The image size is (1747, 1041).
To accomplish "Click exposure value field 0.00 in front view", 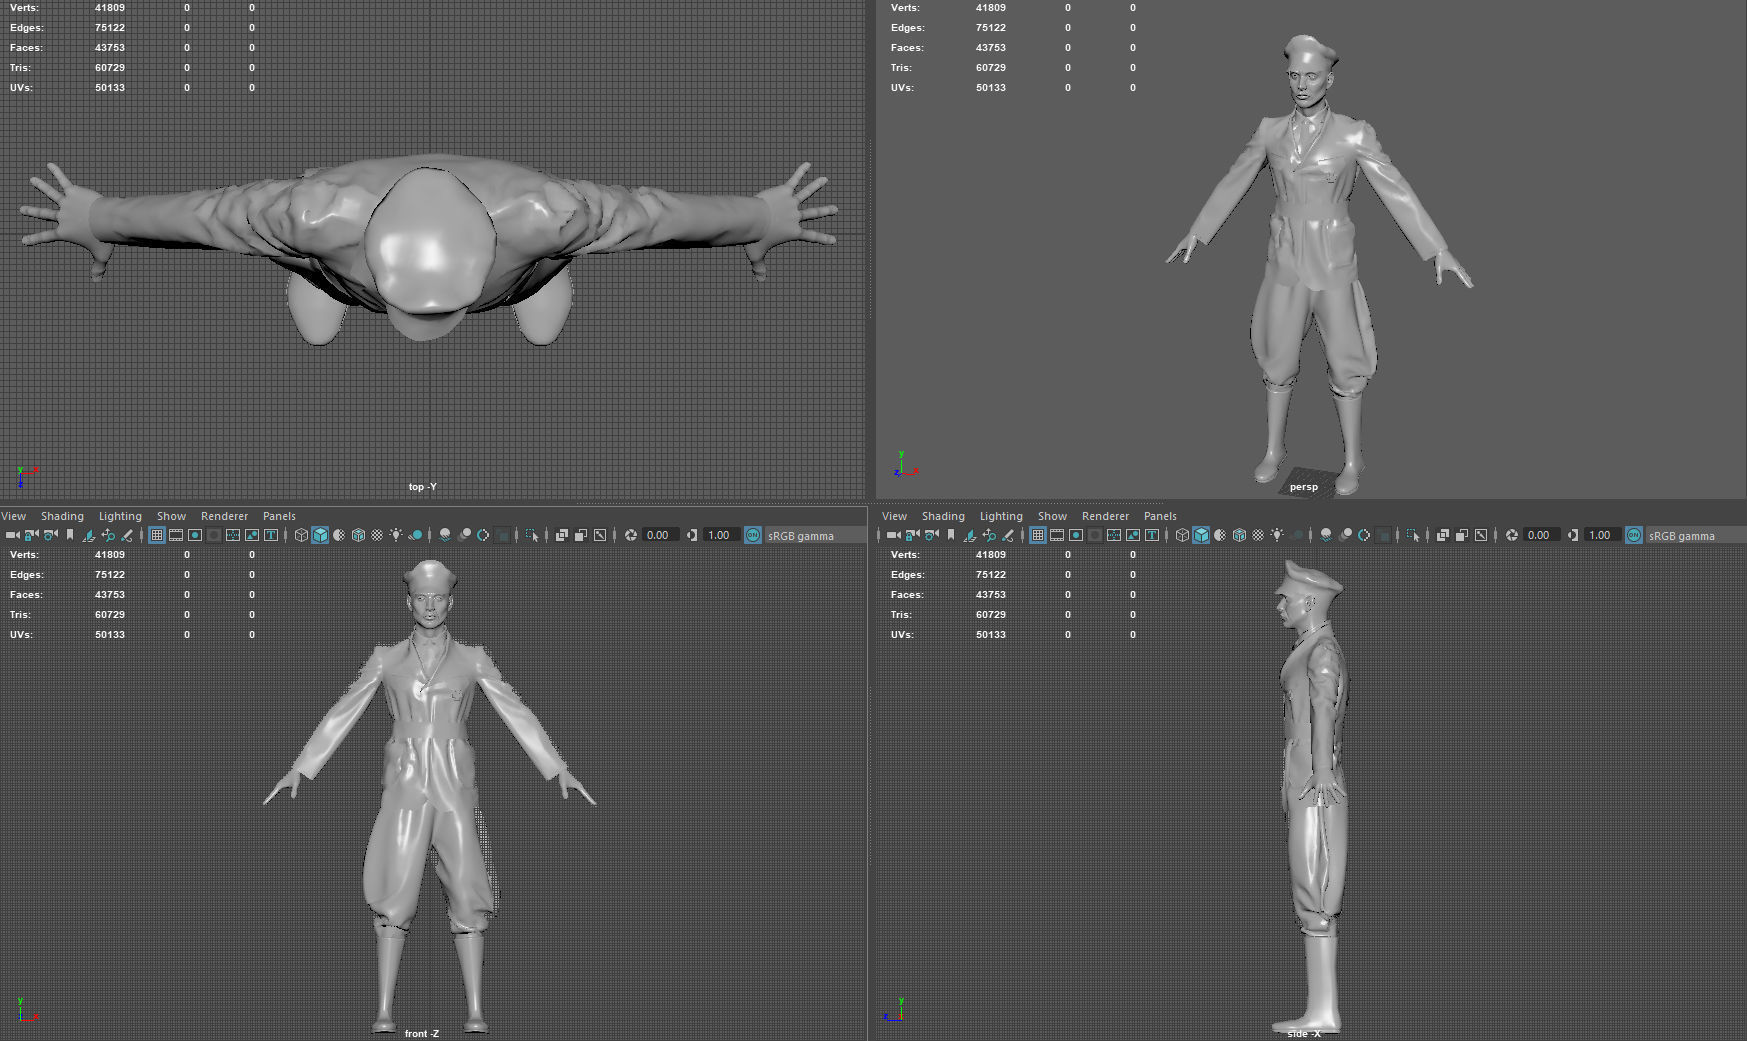I will [x=659, y=535].
